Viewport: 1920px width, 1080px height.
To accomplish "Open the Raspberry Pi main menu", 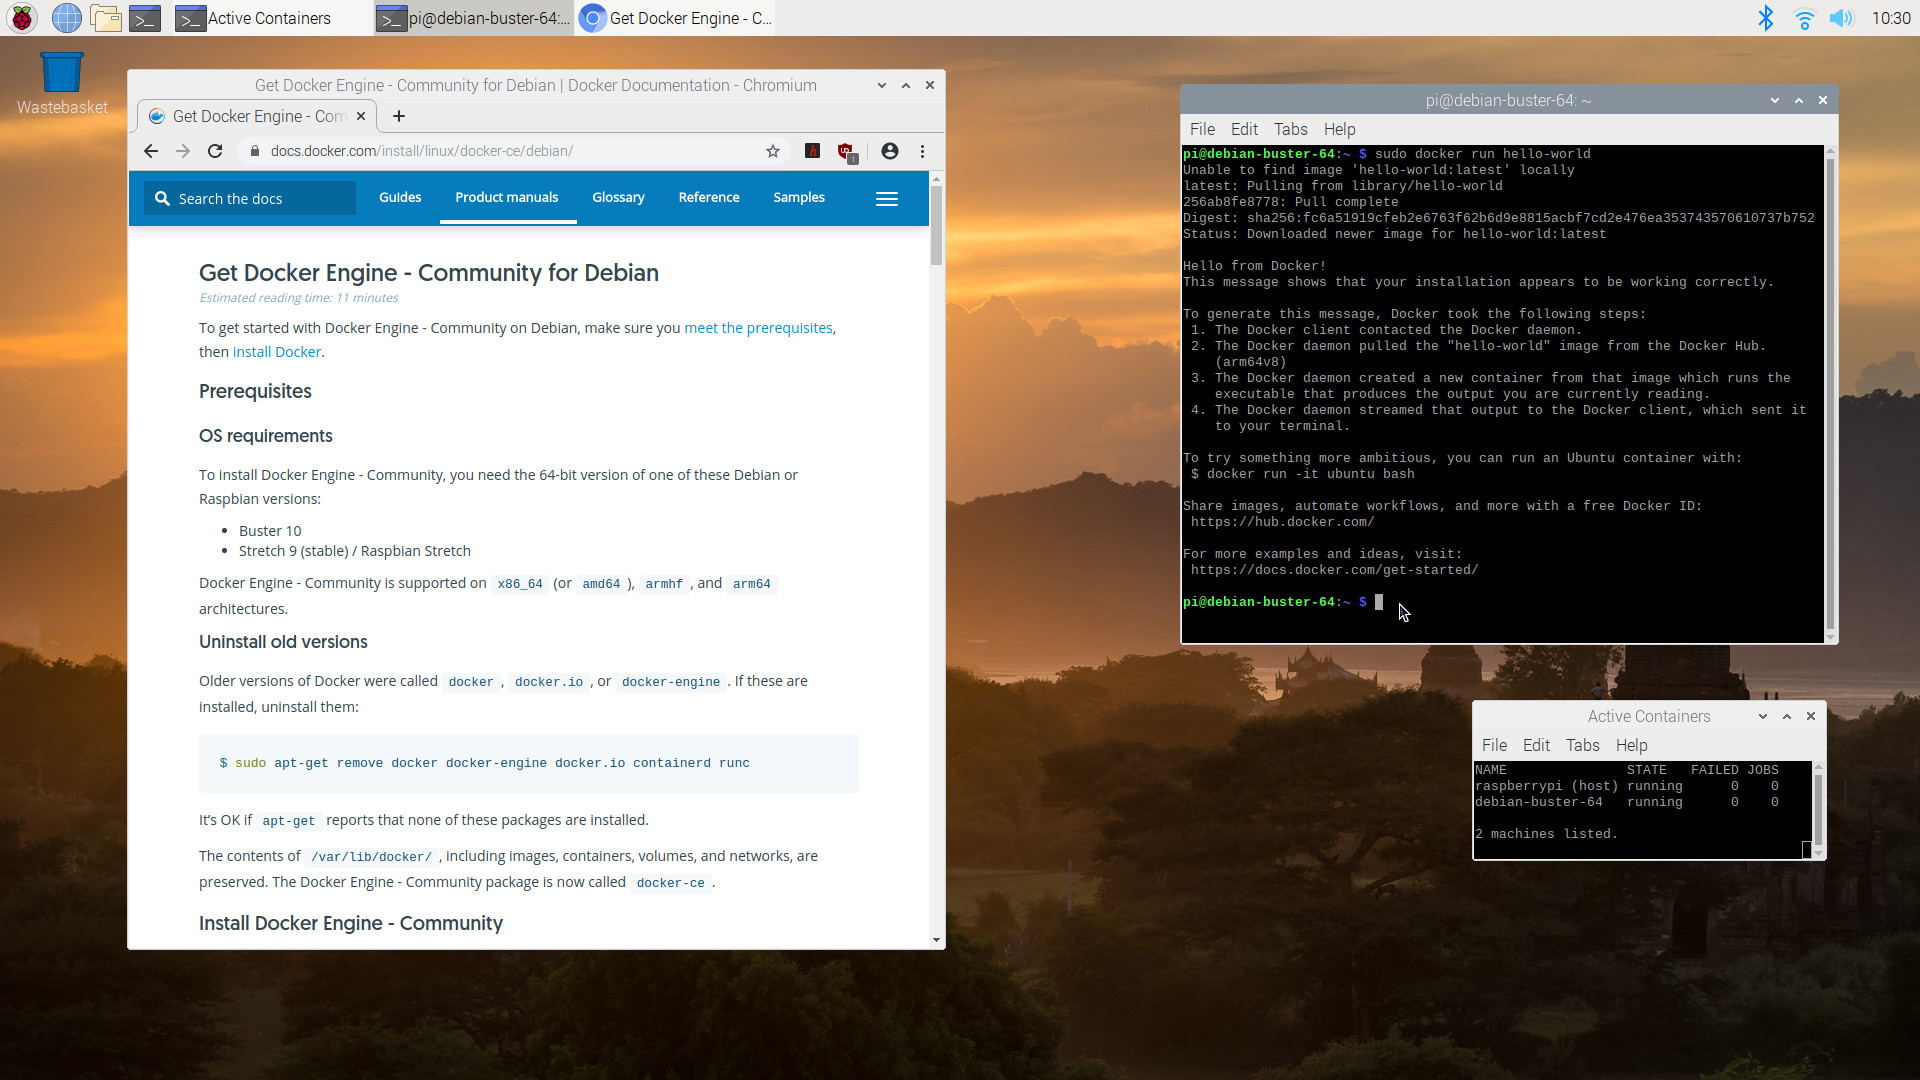I will pyautogui.click(x=22, y=18).
